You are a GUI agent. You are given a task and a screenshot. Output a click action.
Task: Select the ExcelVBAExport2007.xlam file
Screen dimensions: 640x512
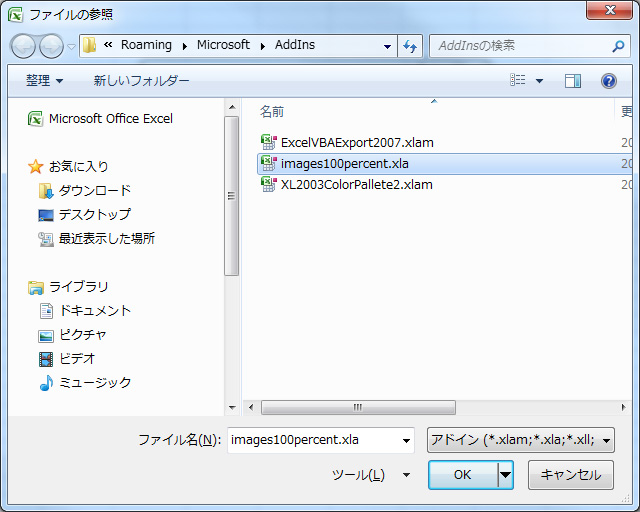pos(356,142)
